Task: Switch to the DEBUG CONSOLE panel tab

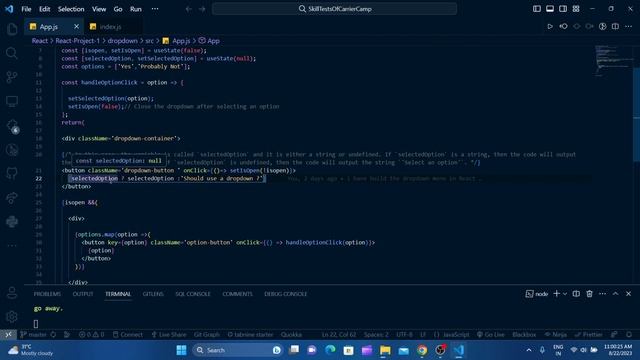Action: (x=285, y=294)
